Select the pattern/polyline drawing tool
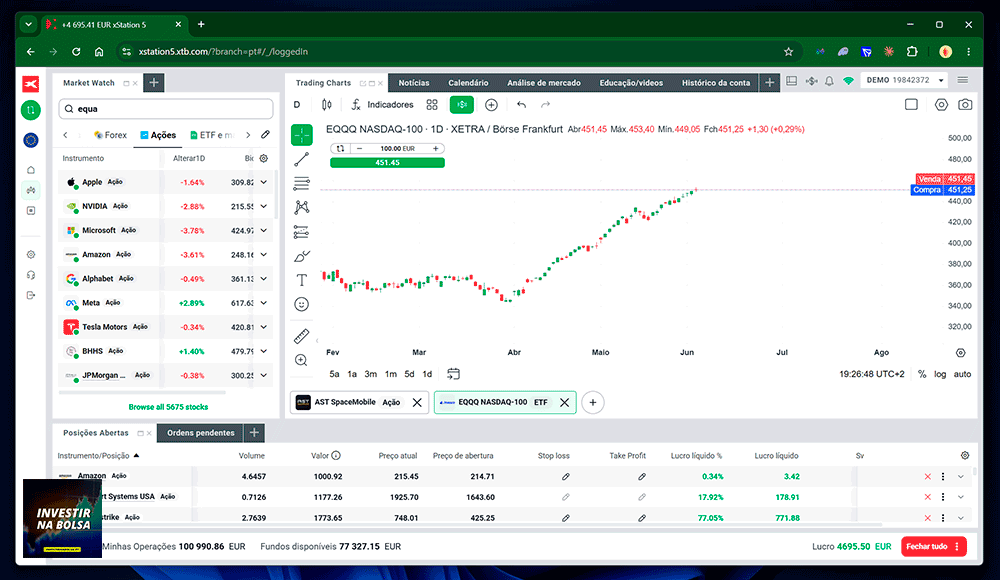1000x580 pixels. pyautogui.click(x=302, y=207)
